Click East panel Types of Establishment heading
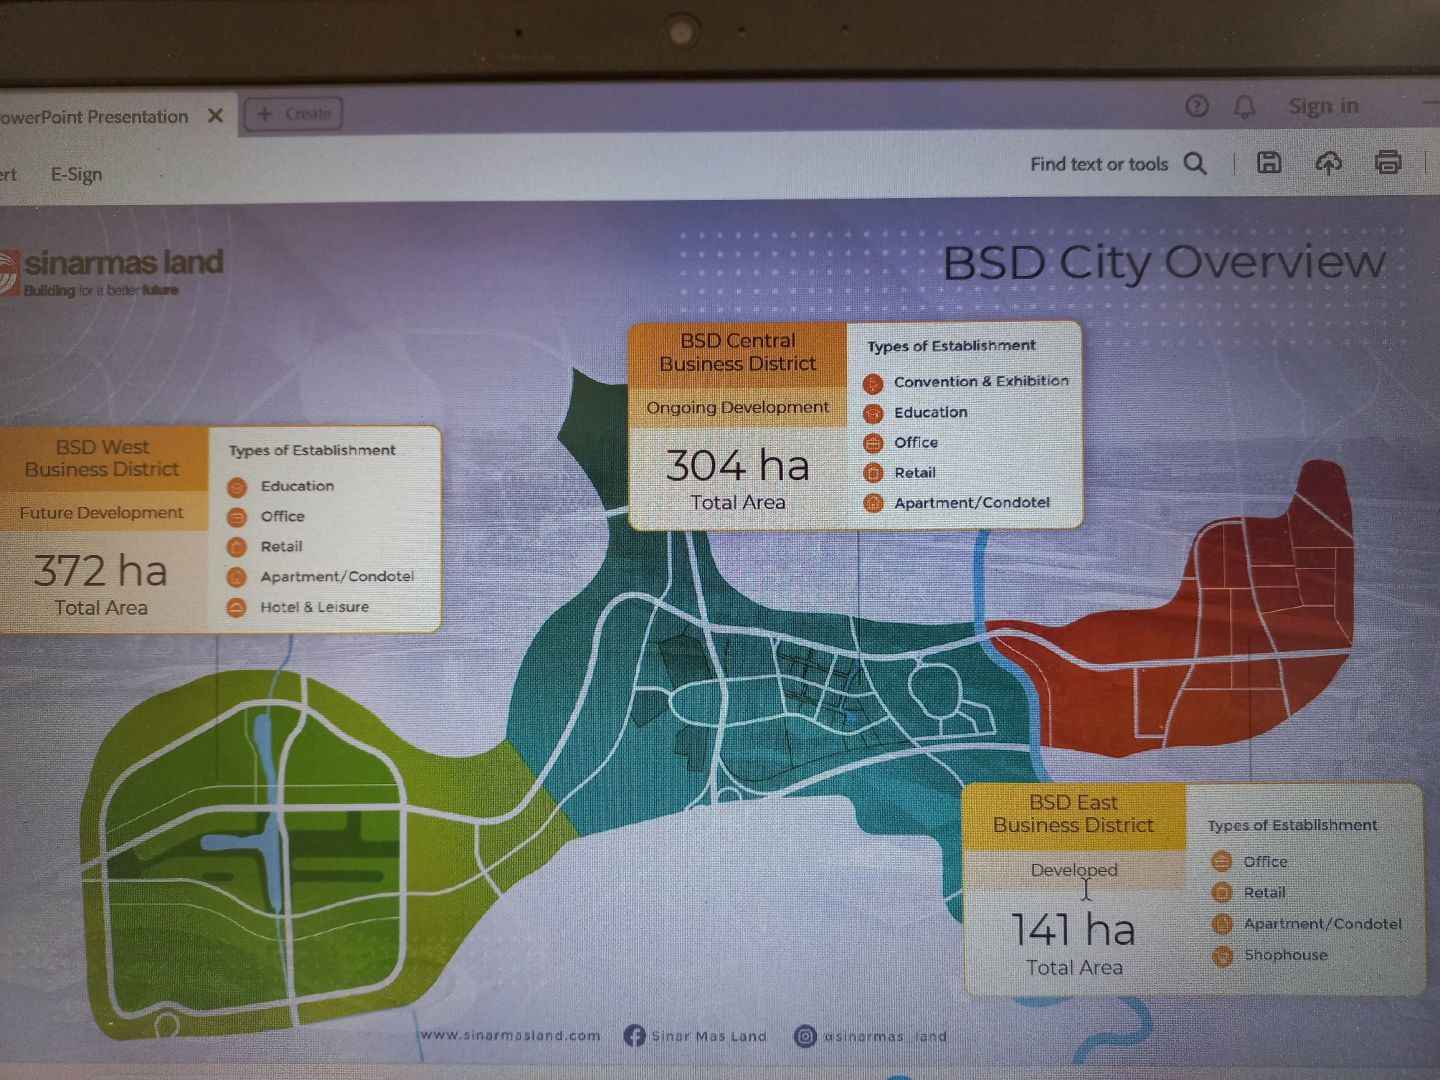 (1292, 826)
